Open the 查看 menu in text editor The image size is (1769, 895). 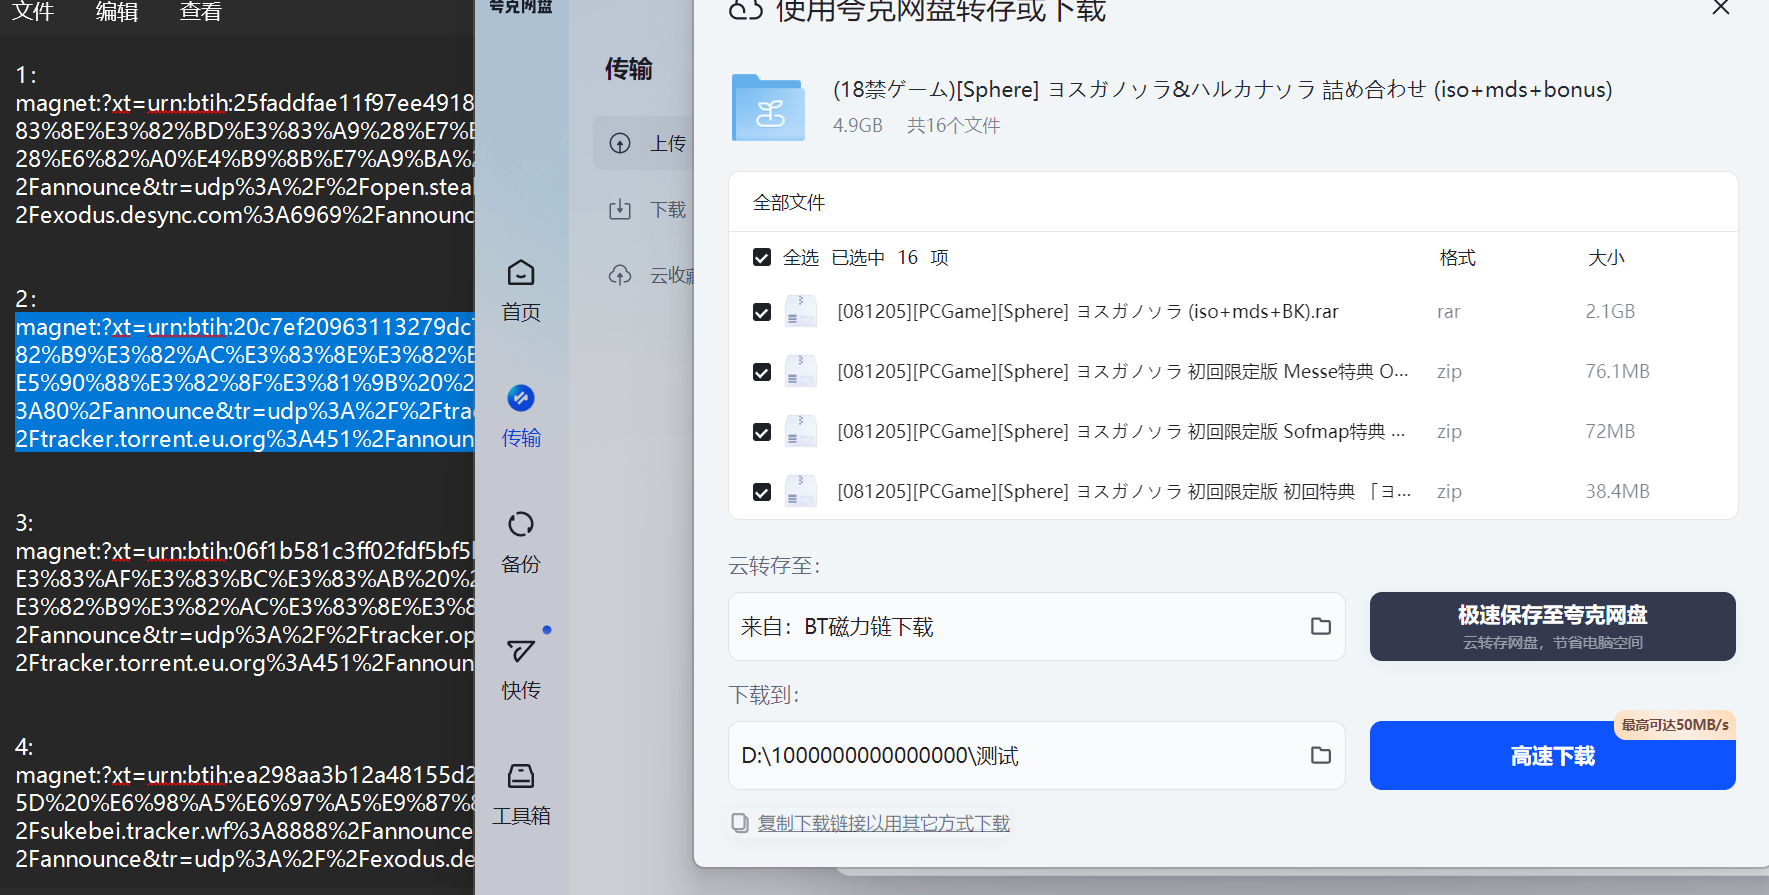(x=201, y=12)
